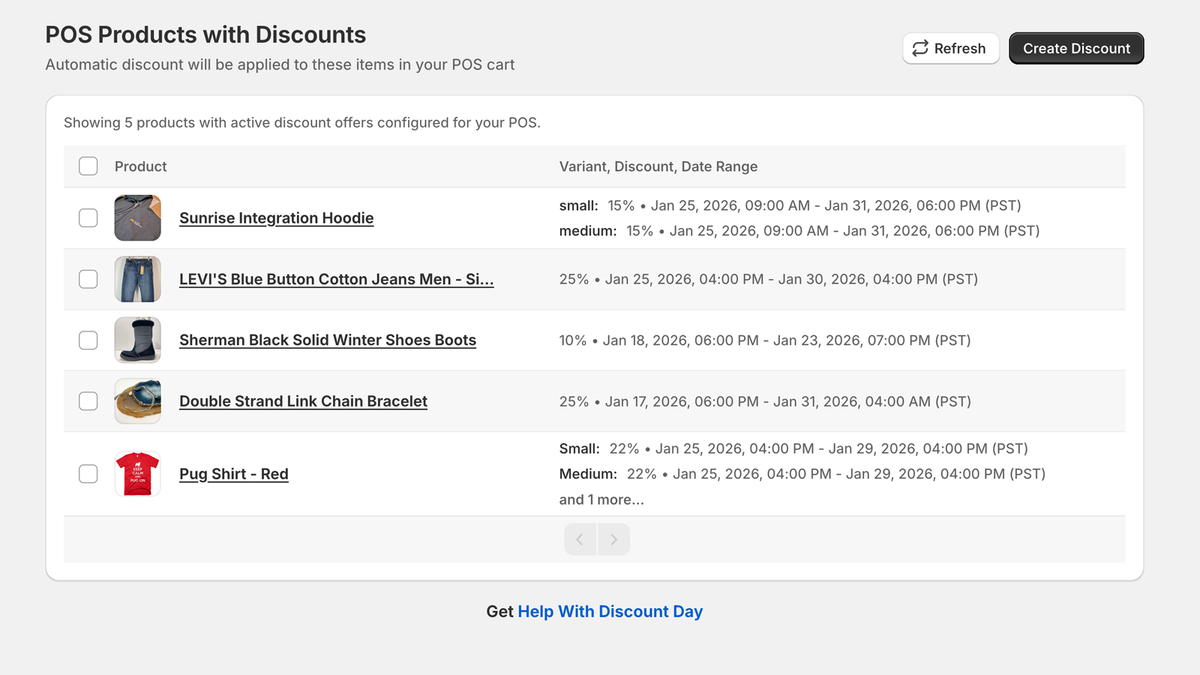
Task: Click the Create Discount button
Action: point(1076,48)
